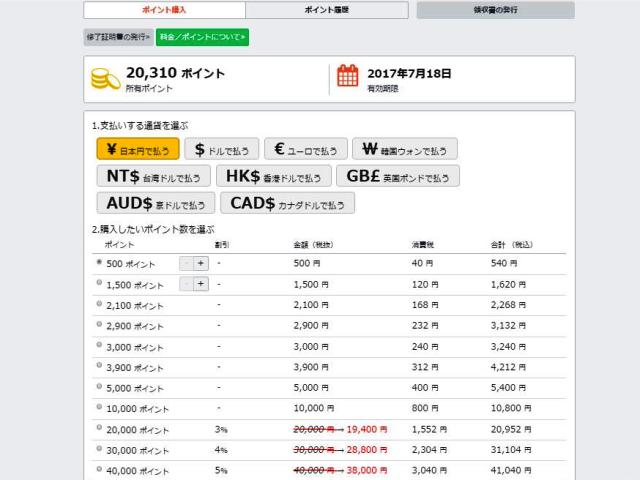The width and height of the screenshot is (640, 480).
Task: Select the 5,000 ポイント radio button
Action: pyautogui.click(x=99, y=386)
